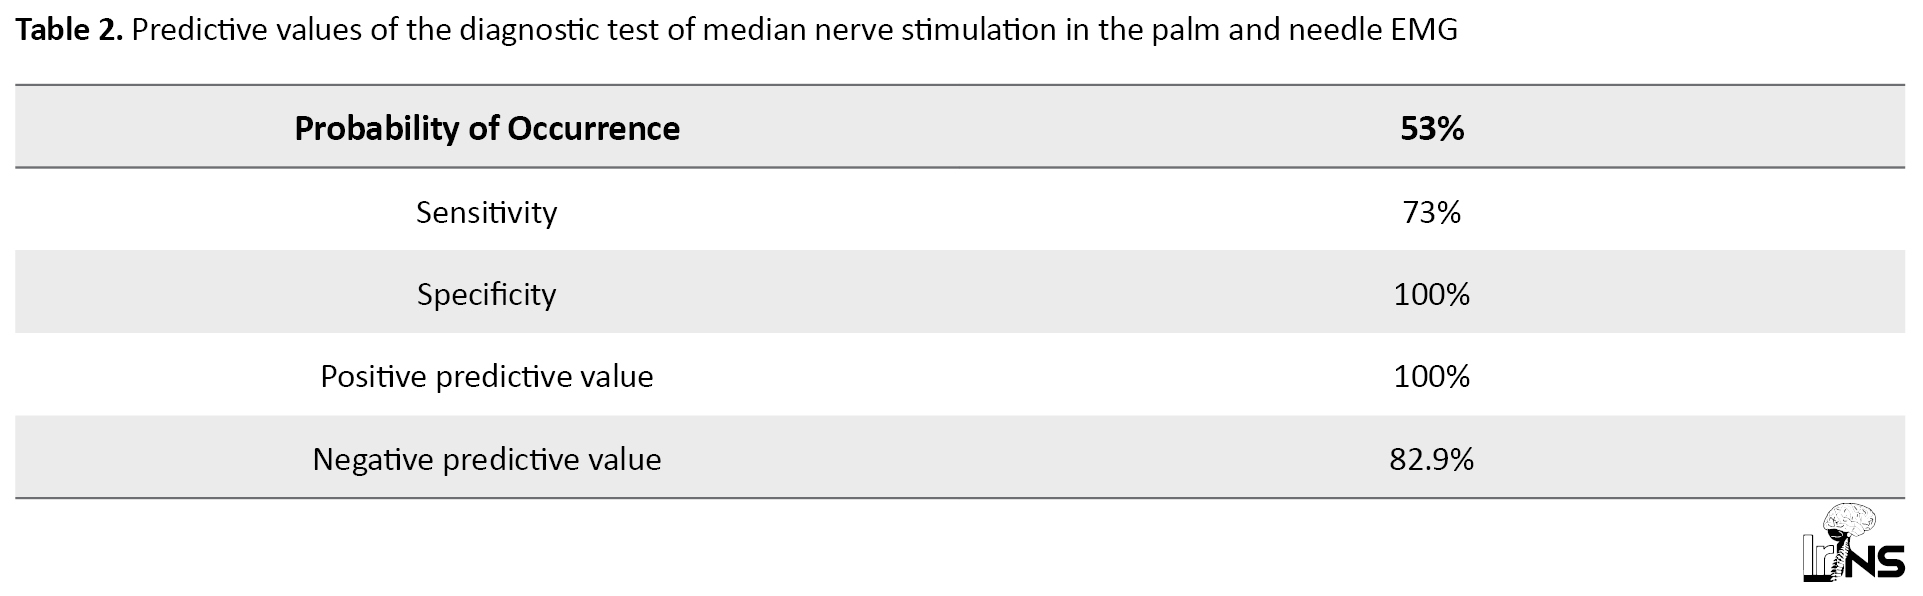The height and width of the screenshot is (596, 1923).
Task: Click the 53% header value
Action: [x=1432, y=128]
